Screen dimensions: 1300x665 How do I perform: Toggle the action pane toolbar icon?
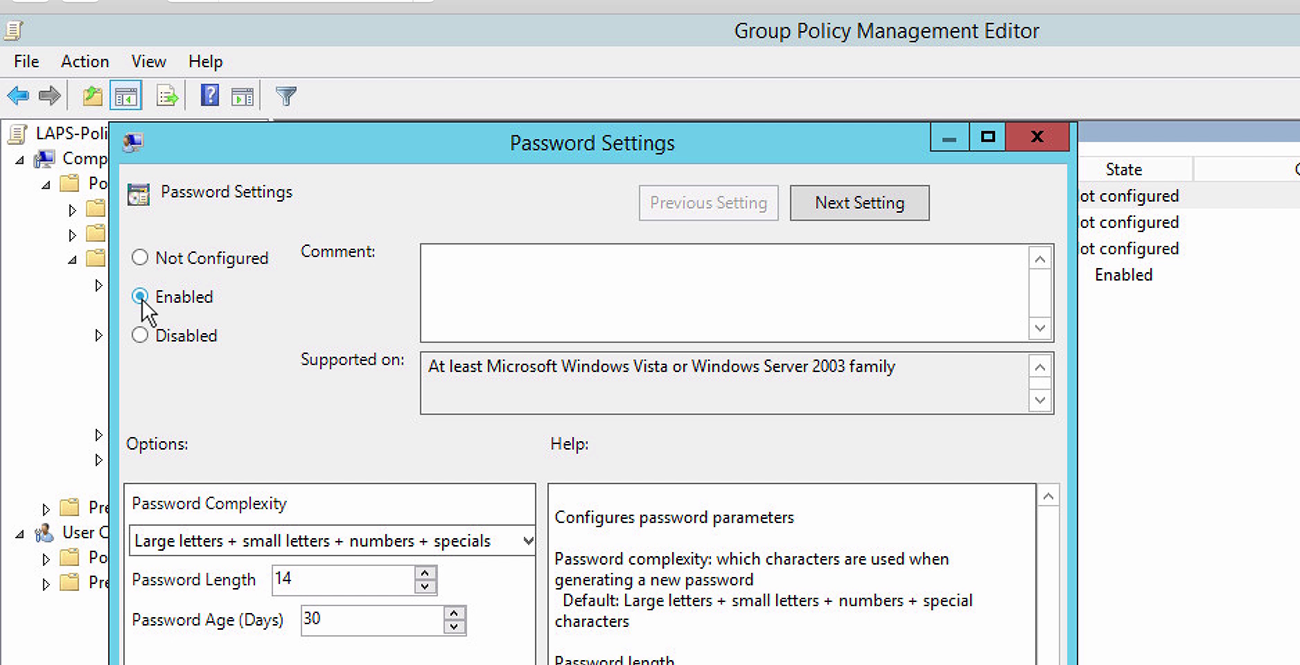pos(242,95)
